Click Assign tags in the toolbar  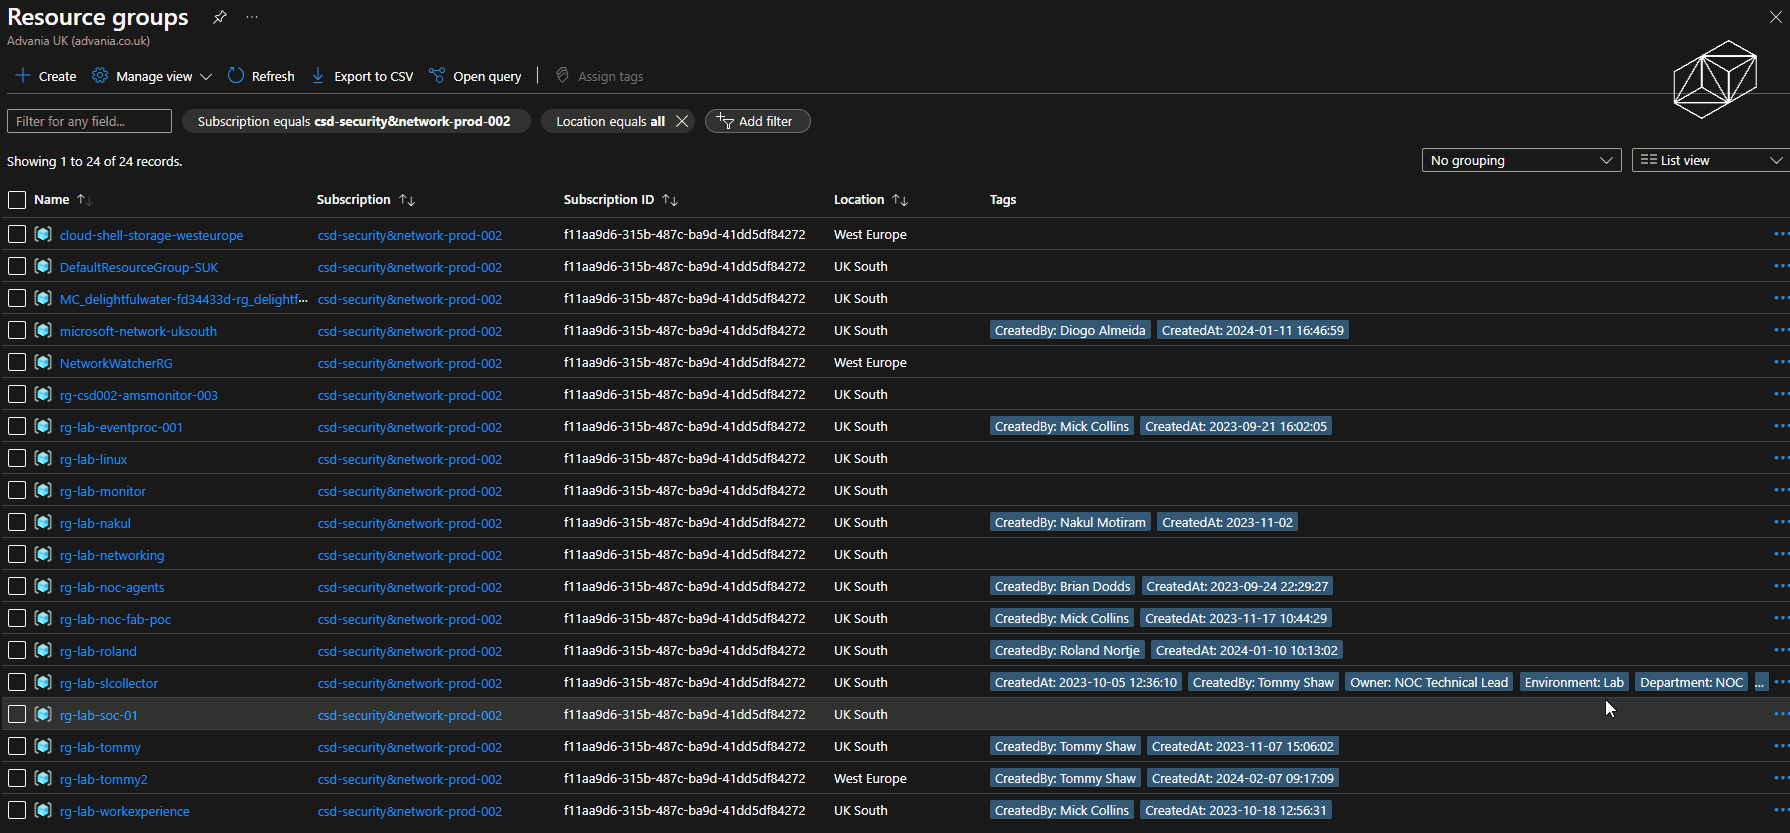coord(599,76)
